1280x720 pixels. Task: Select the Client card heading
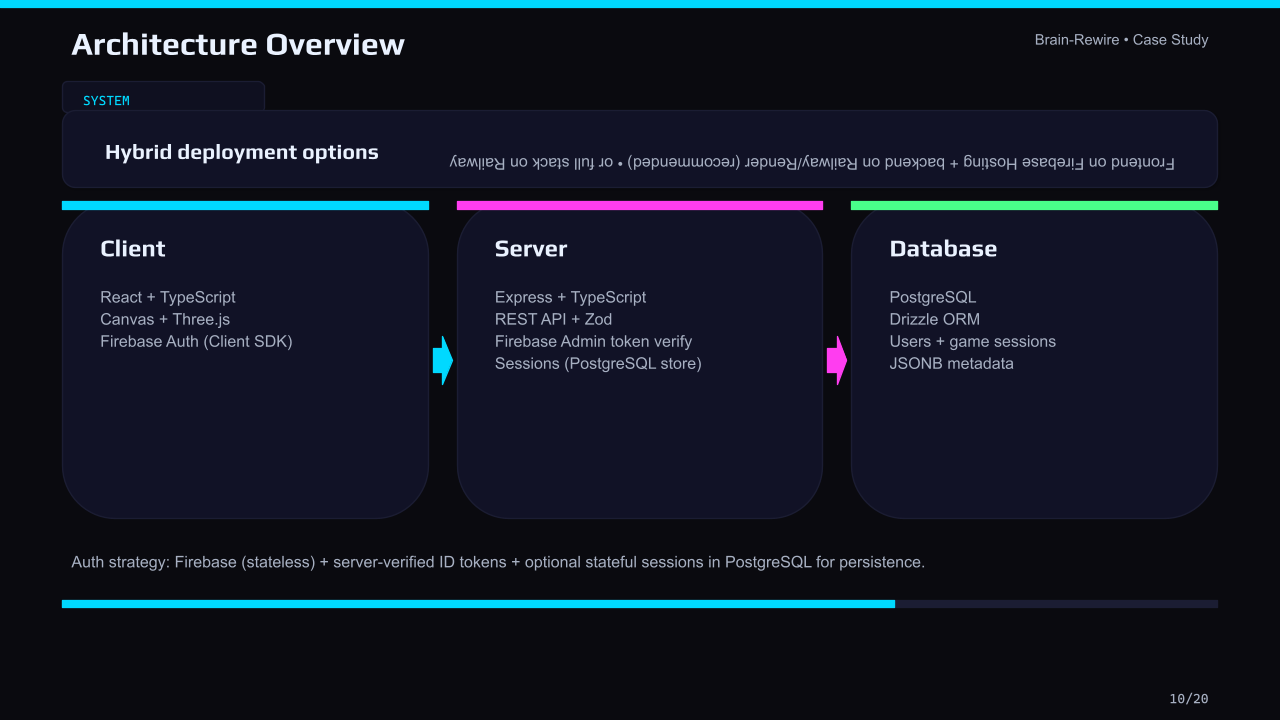[133, 249]
